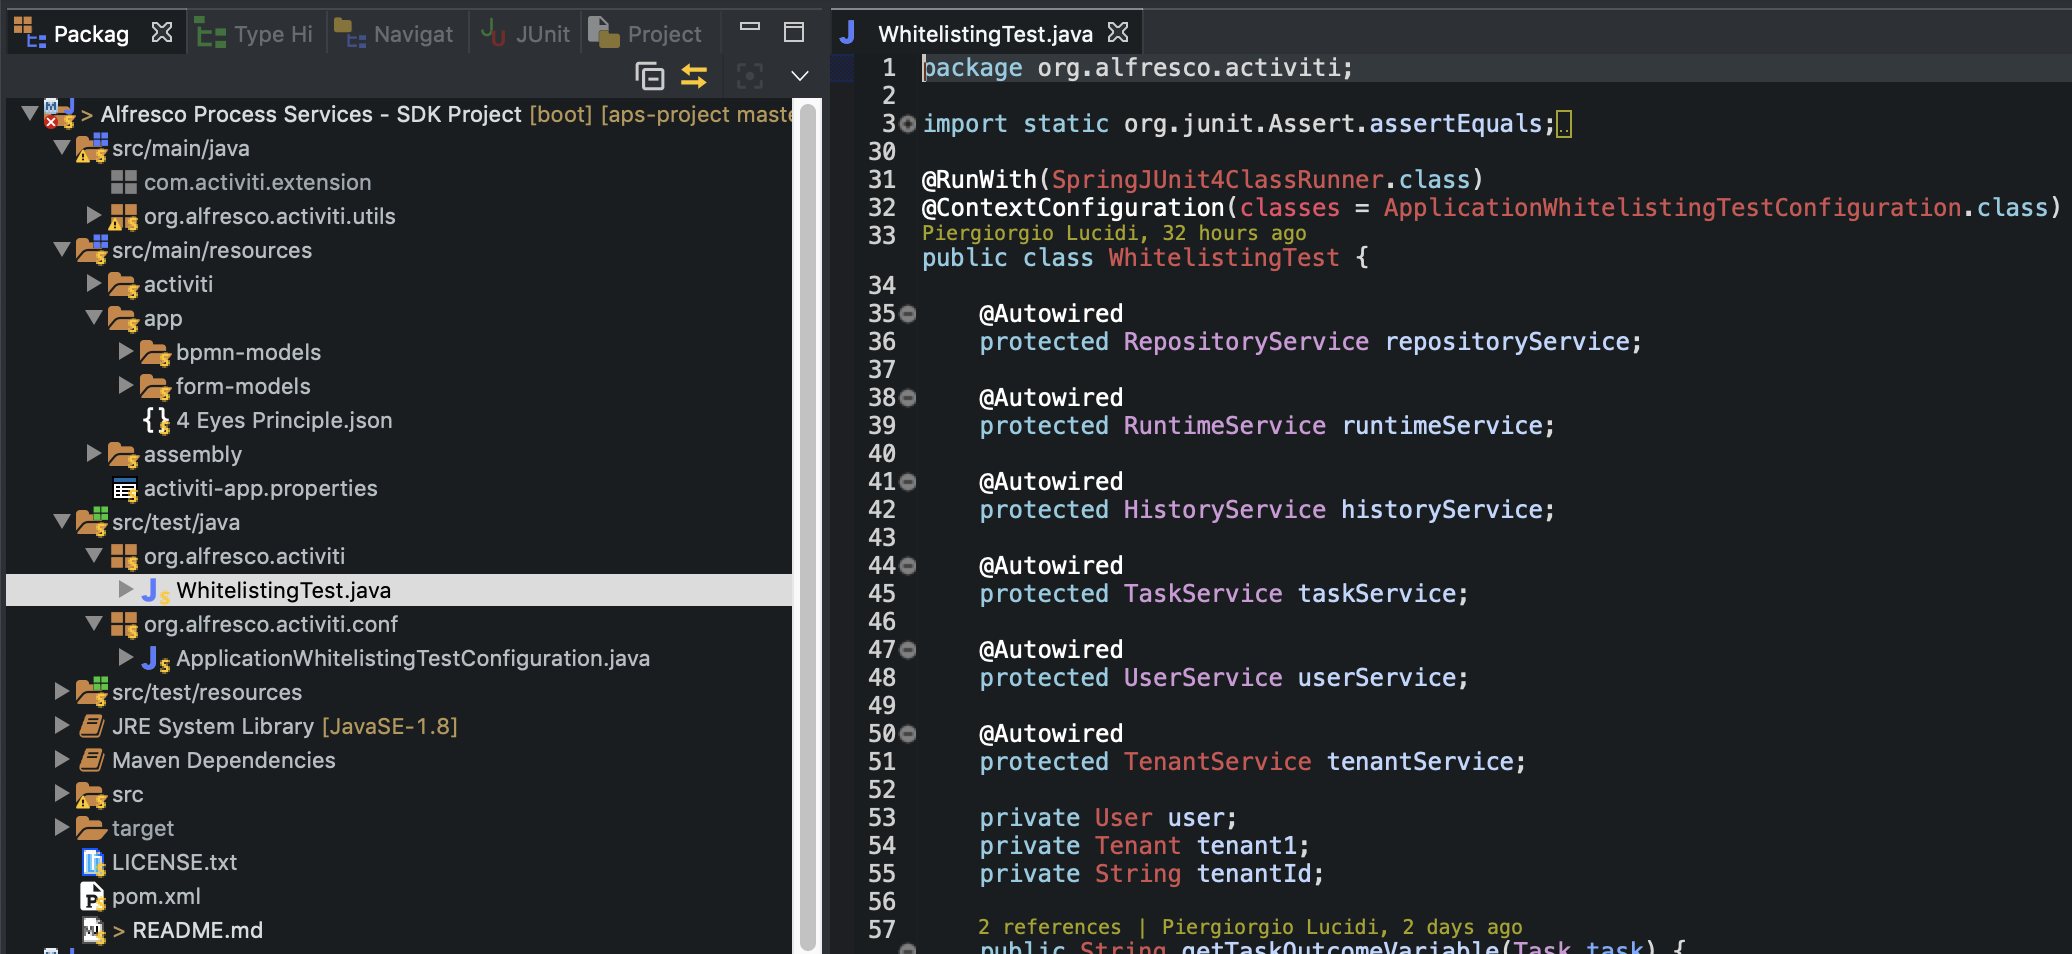Close the Package Explorer tab
Viewport: 2072px width, 954px height.
tap(162, 33)
